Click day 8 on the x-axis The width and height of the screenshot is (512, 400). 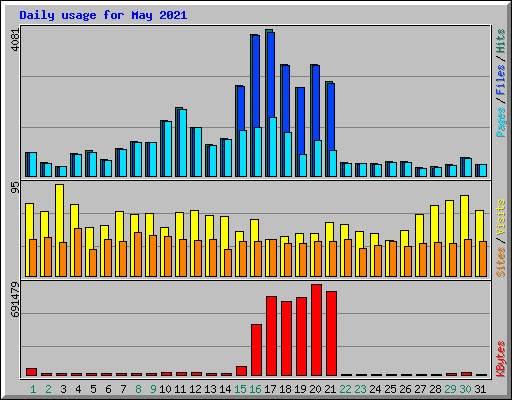(138, 389)
